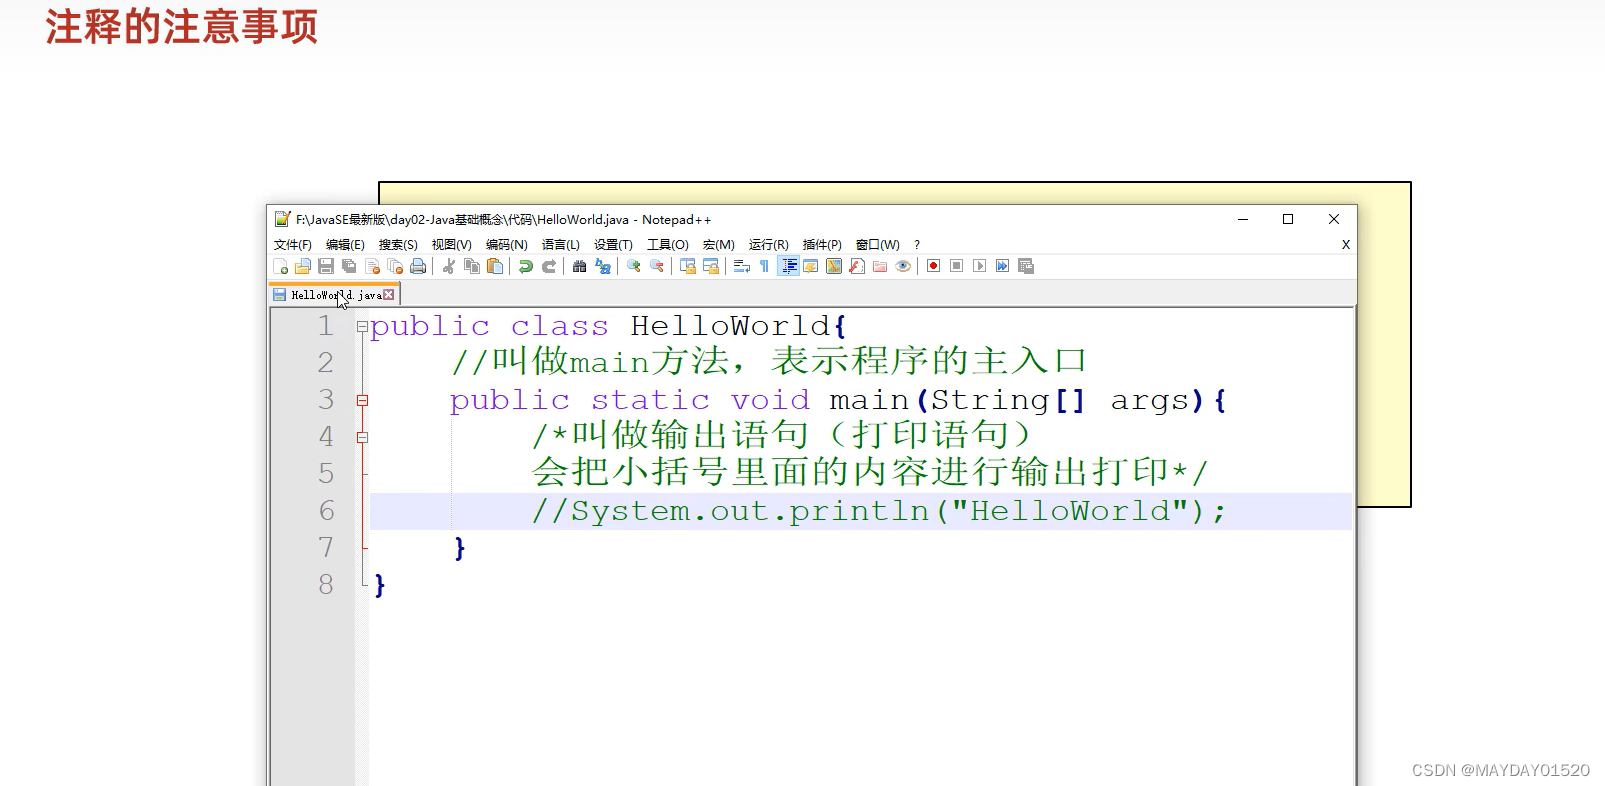
Task: Click the Playback macro icon
Action: coord(980,266)
